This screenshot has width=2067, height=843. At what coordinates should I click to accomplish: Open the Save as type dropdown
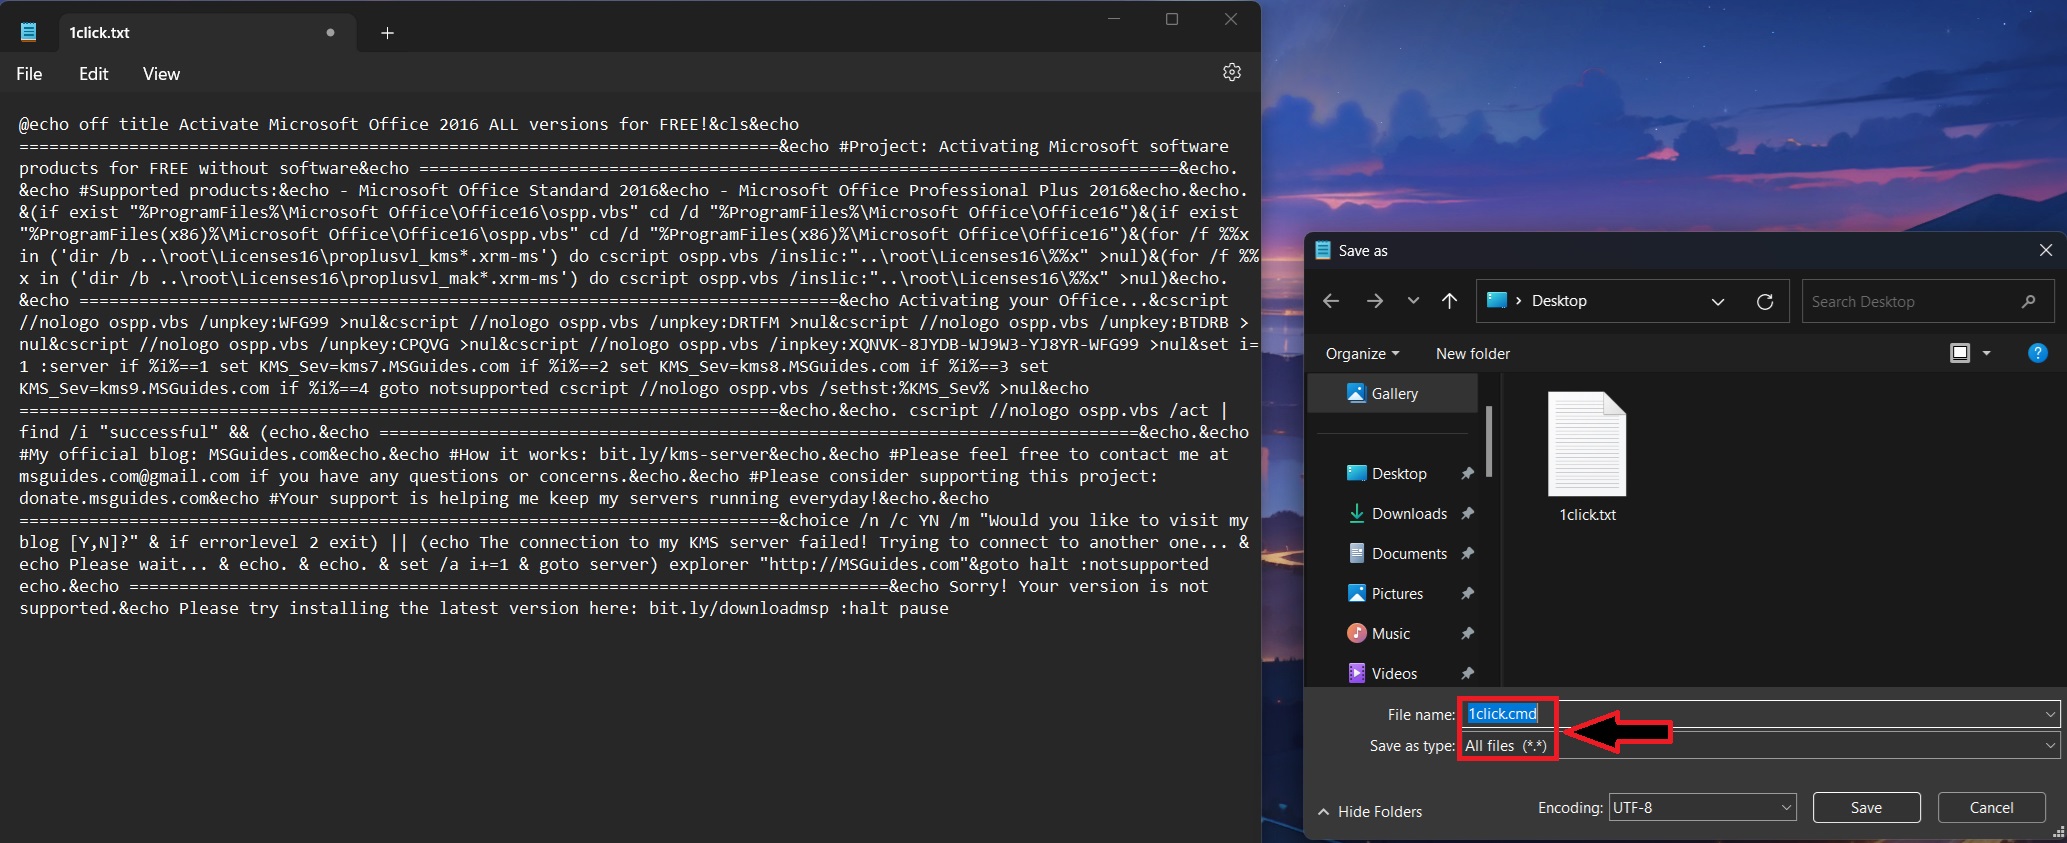pos(1759,746)
